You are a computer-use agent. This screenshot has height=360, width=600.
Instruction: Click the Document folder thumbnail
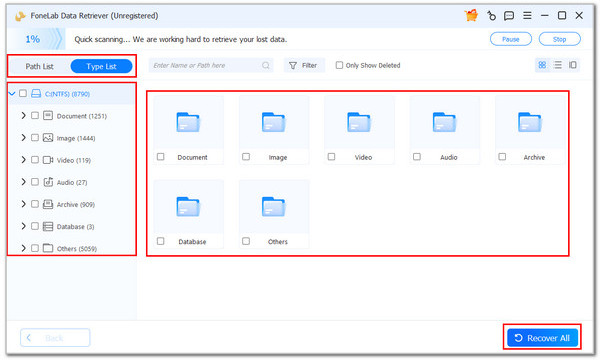coord(188,122)
